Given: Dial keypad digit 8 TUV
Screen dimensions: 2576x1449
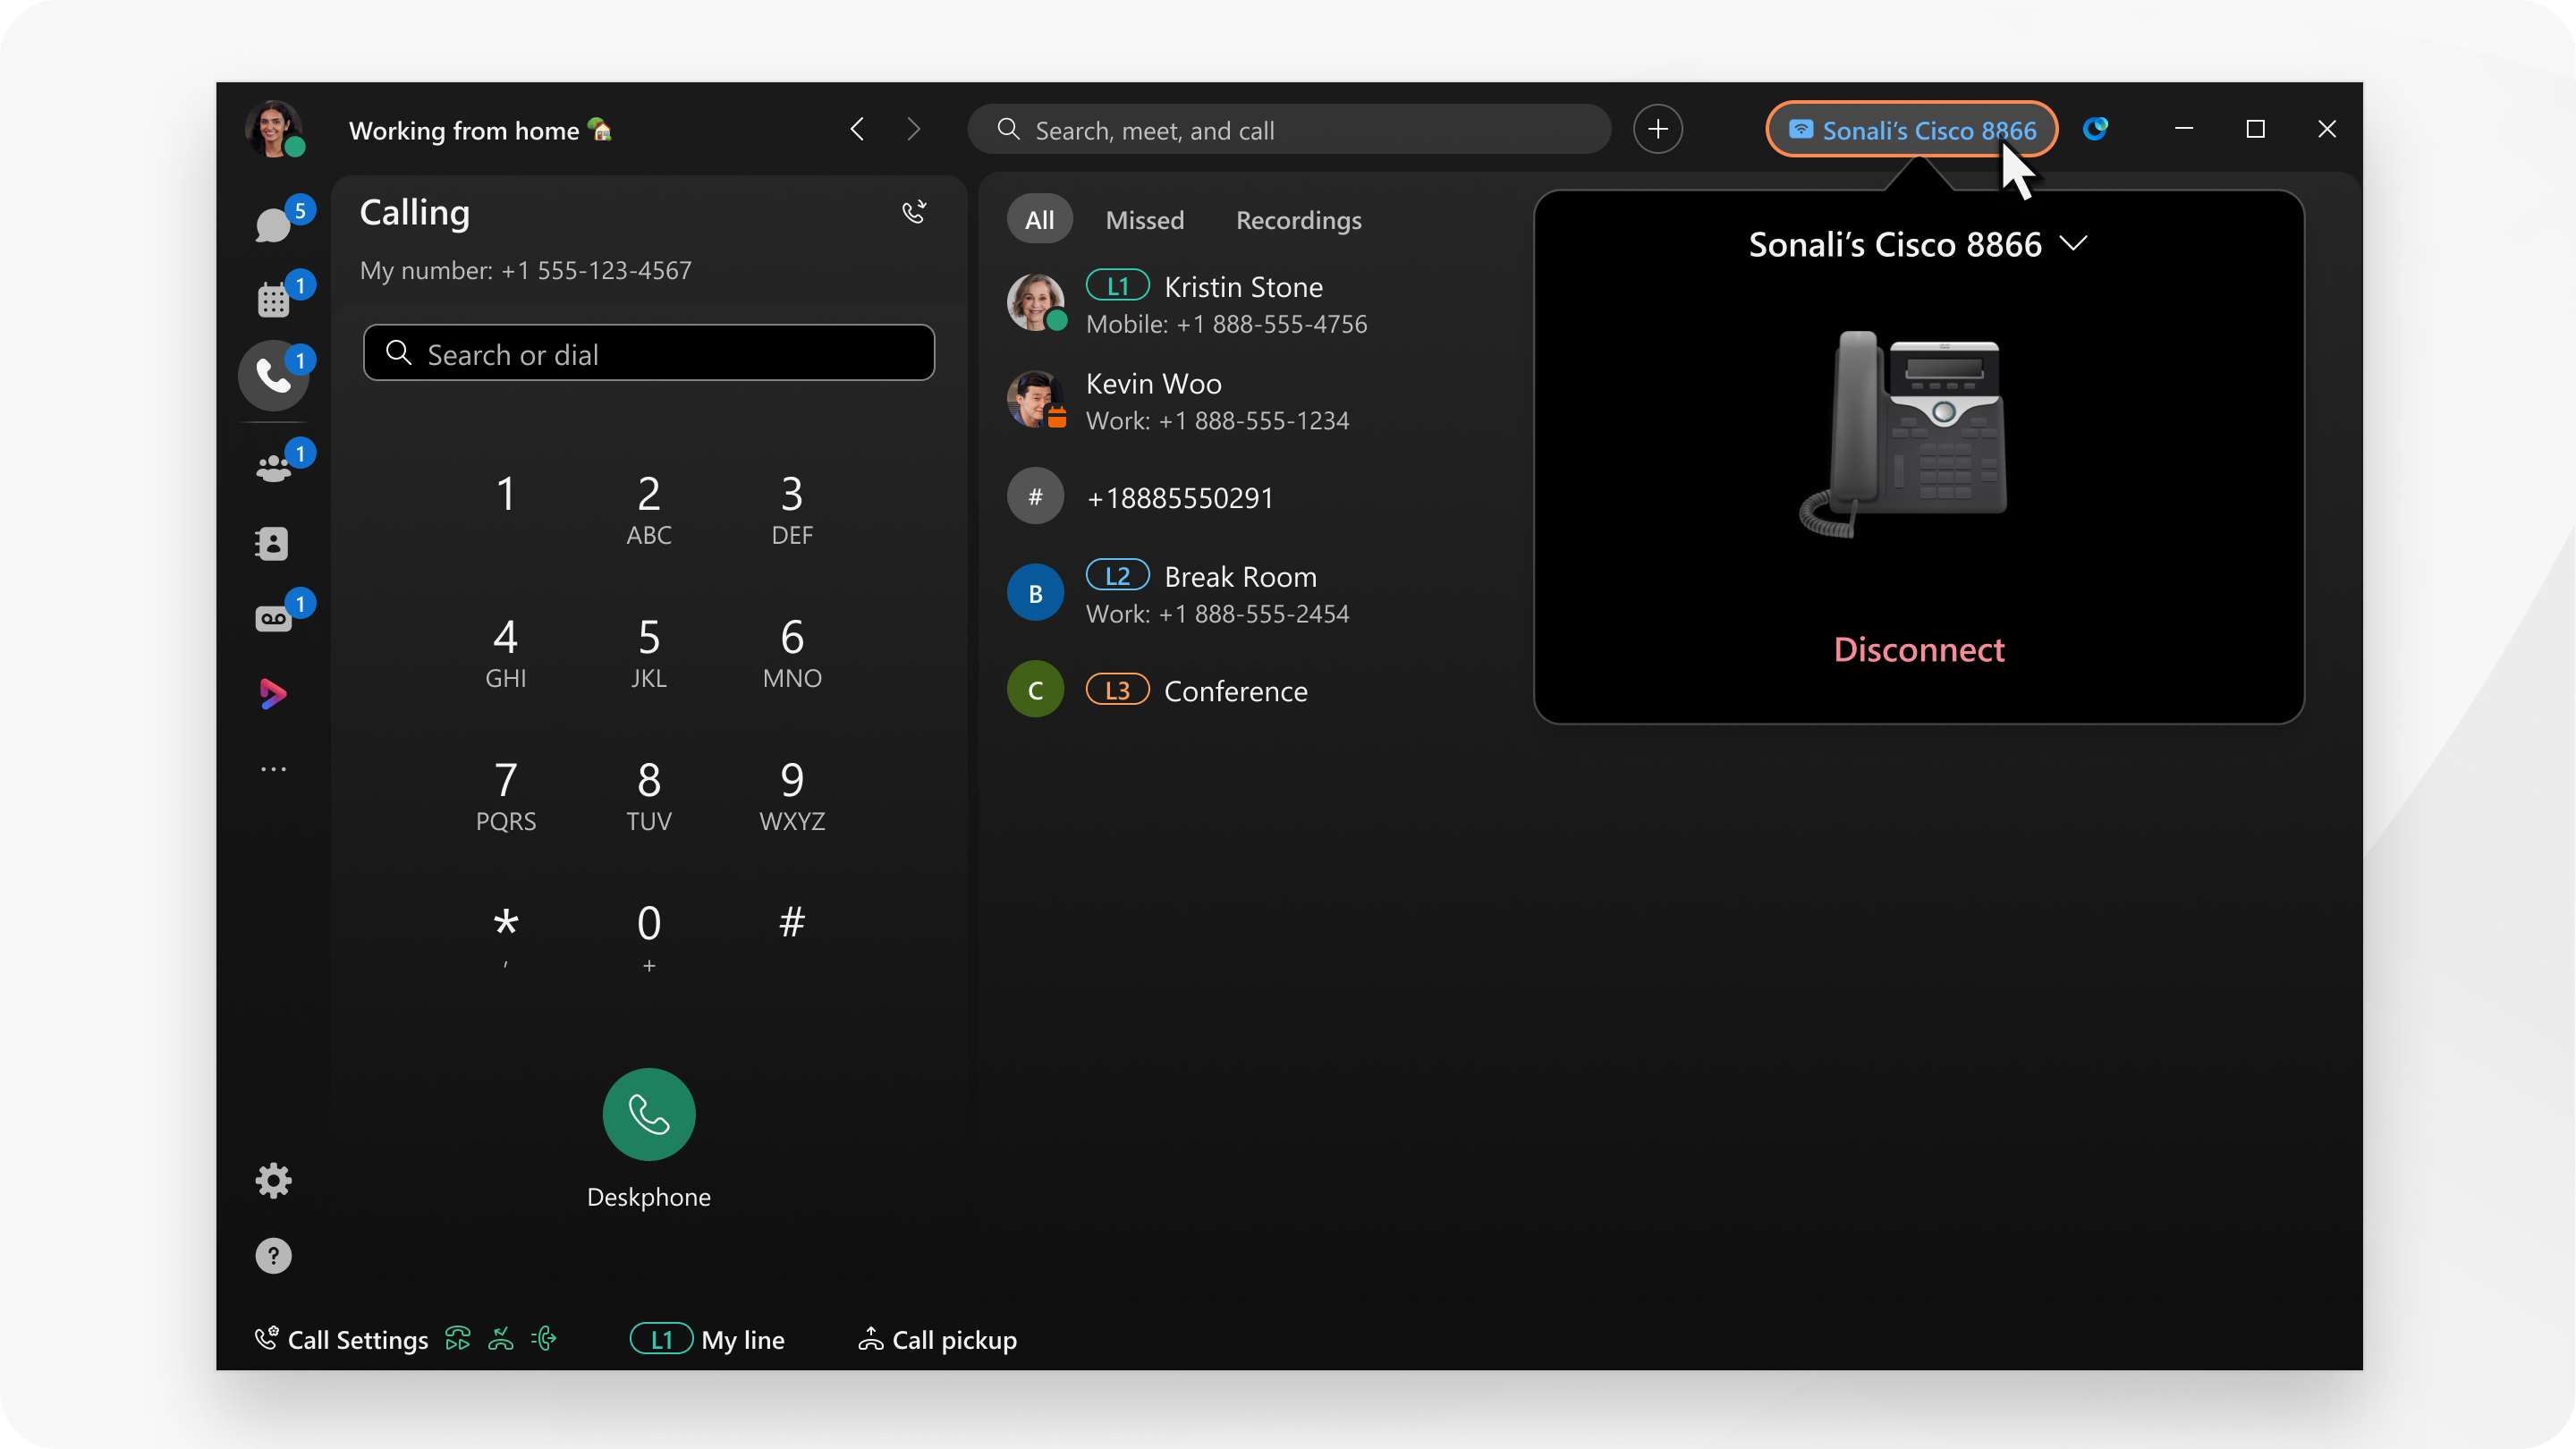Looking at the screenshot, I should pyautogui.click(x=649, y=795).
